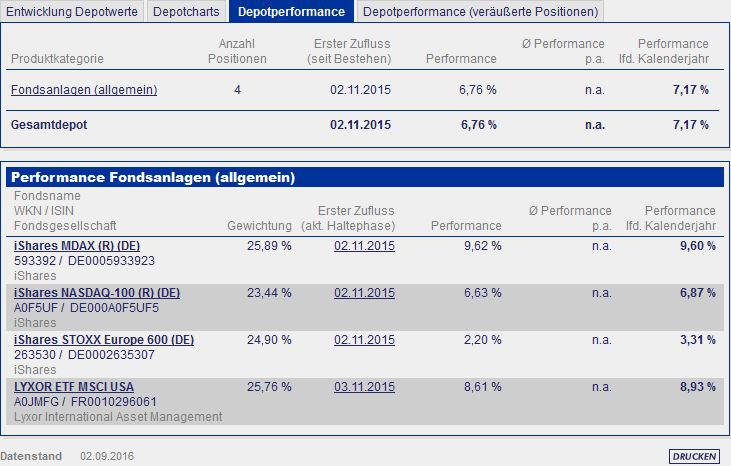Open the iShares NASDAQ-100 (R) (DE) link
This screenshot has height=466, width=731.
[97, 293]
